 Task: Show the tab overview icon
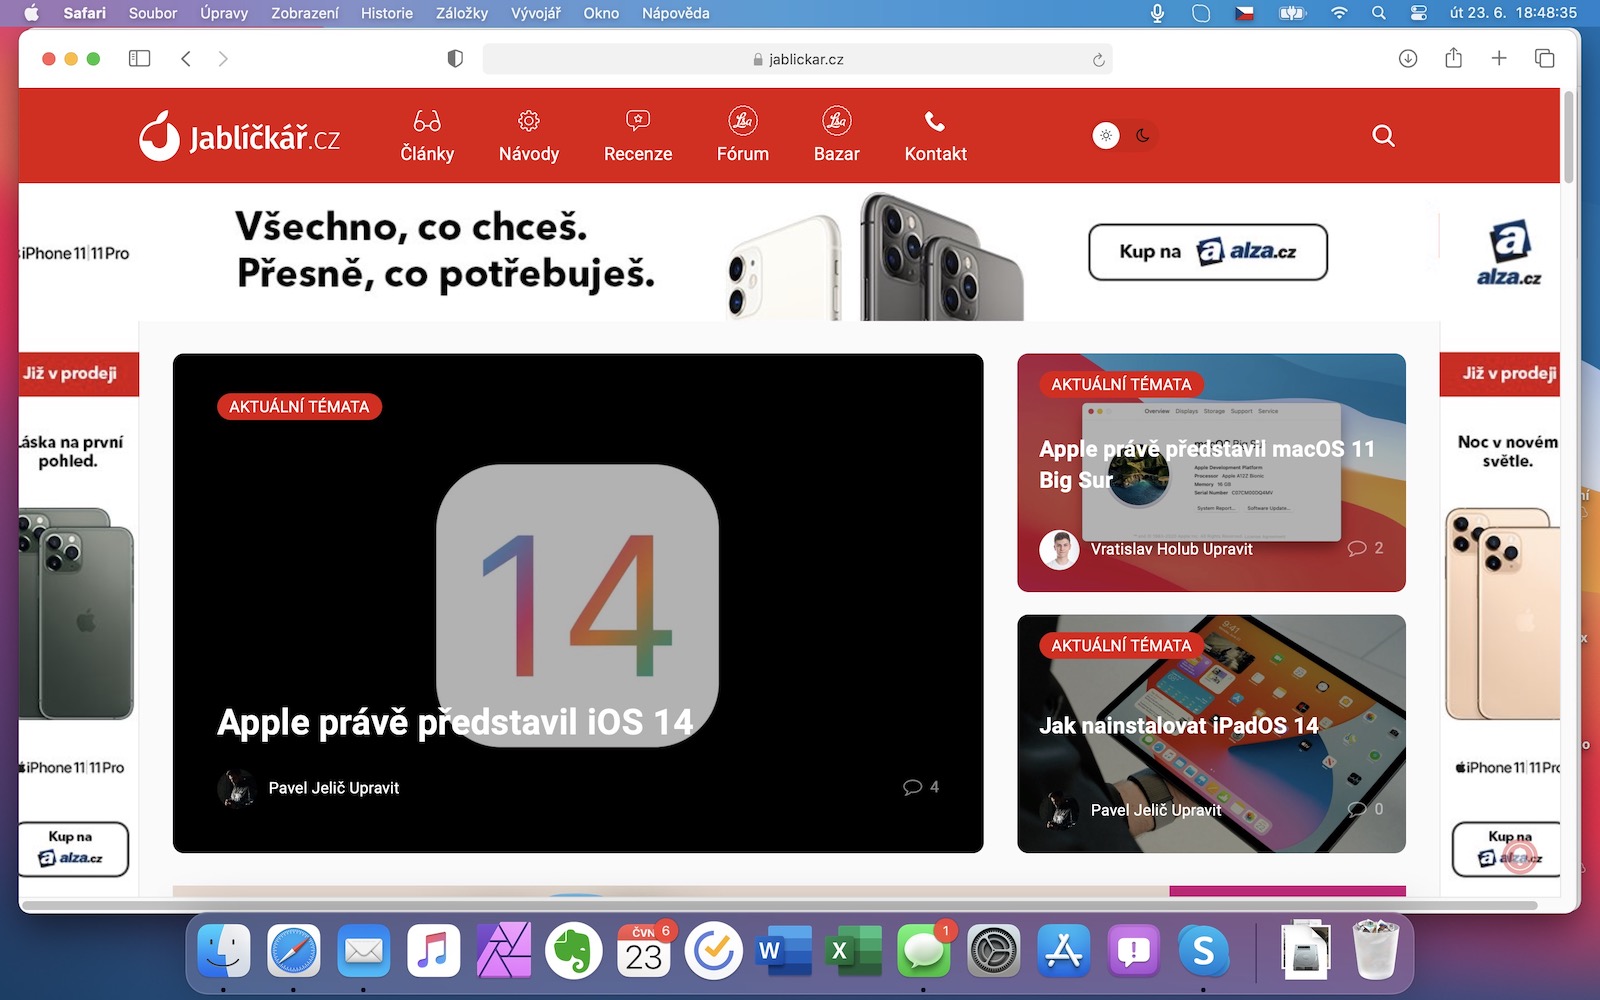pyautogui.click(x=1544, y=59)
